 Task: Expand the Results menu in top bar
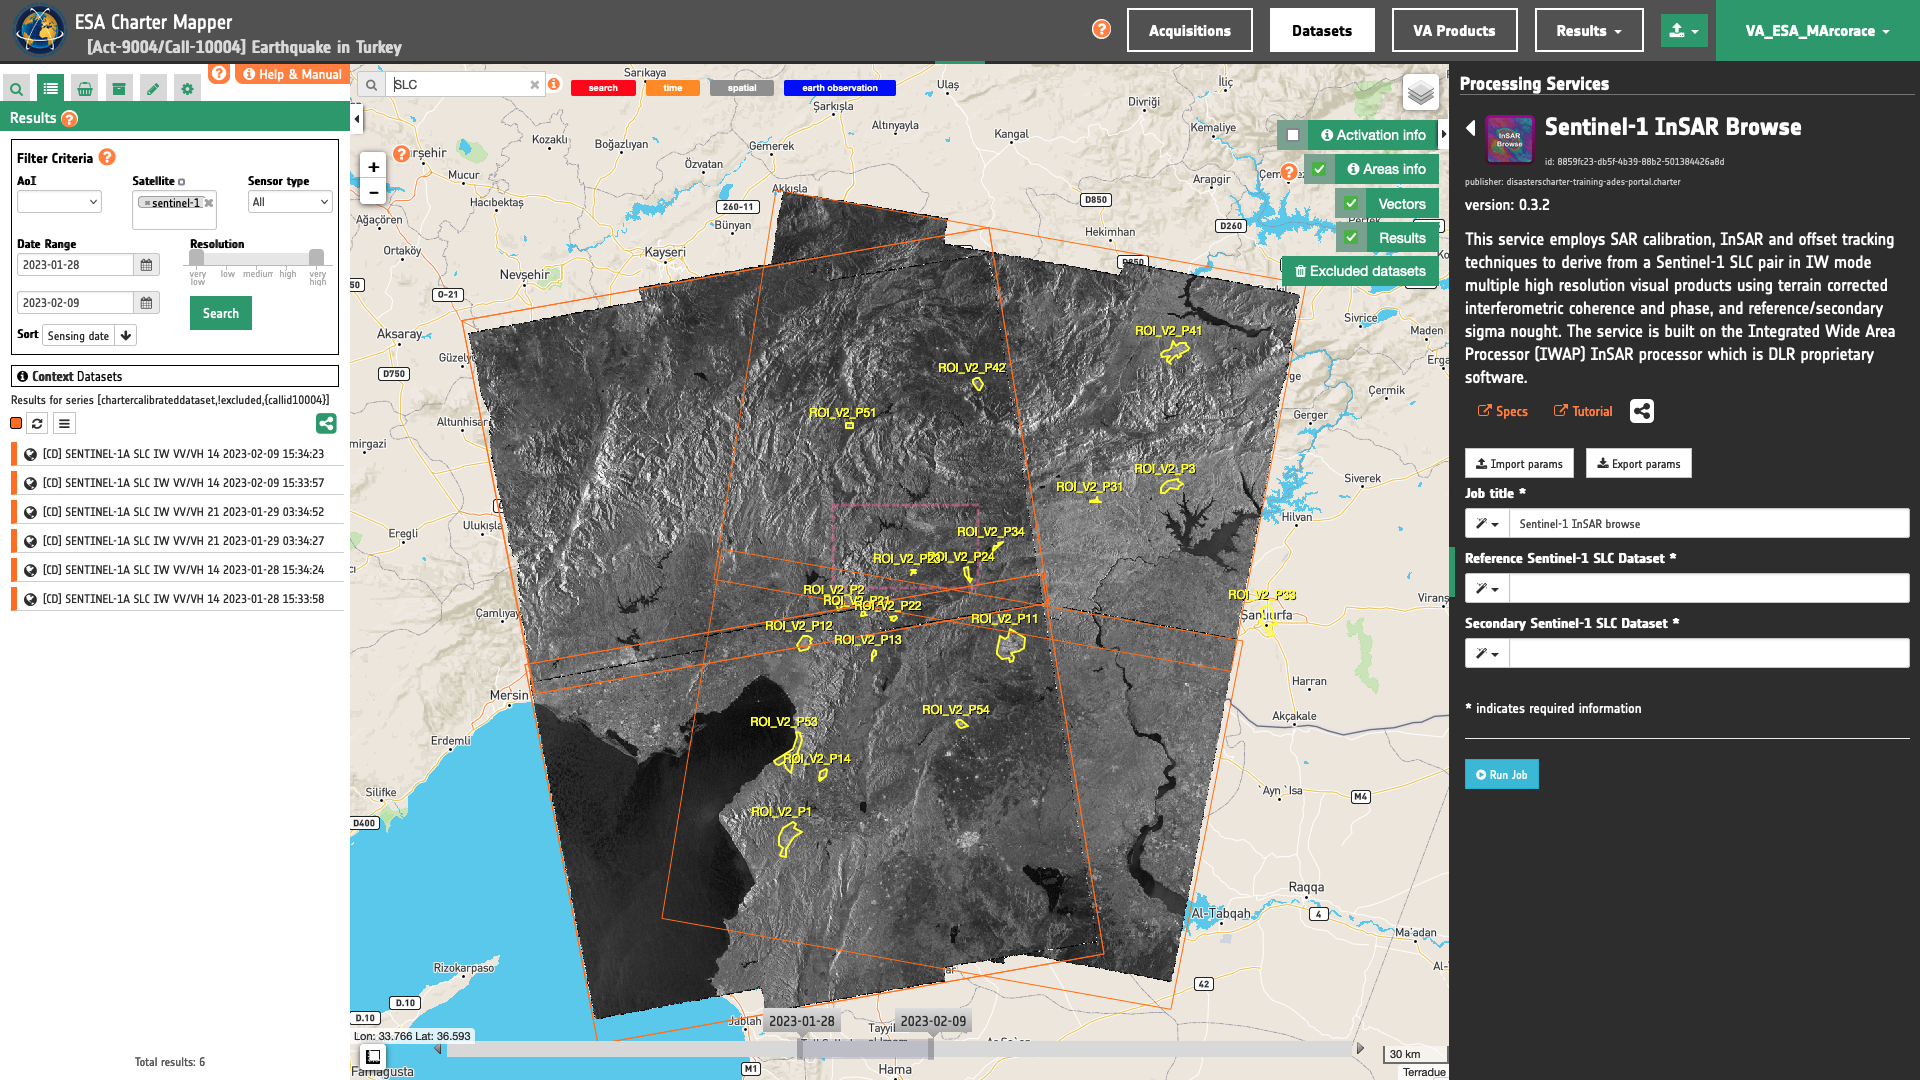(x=1589, y=30)
